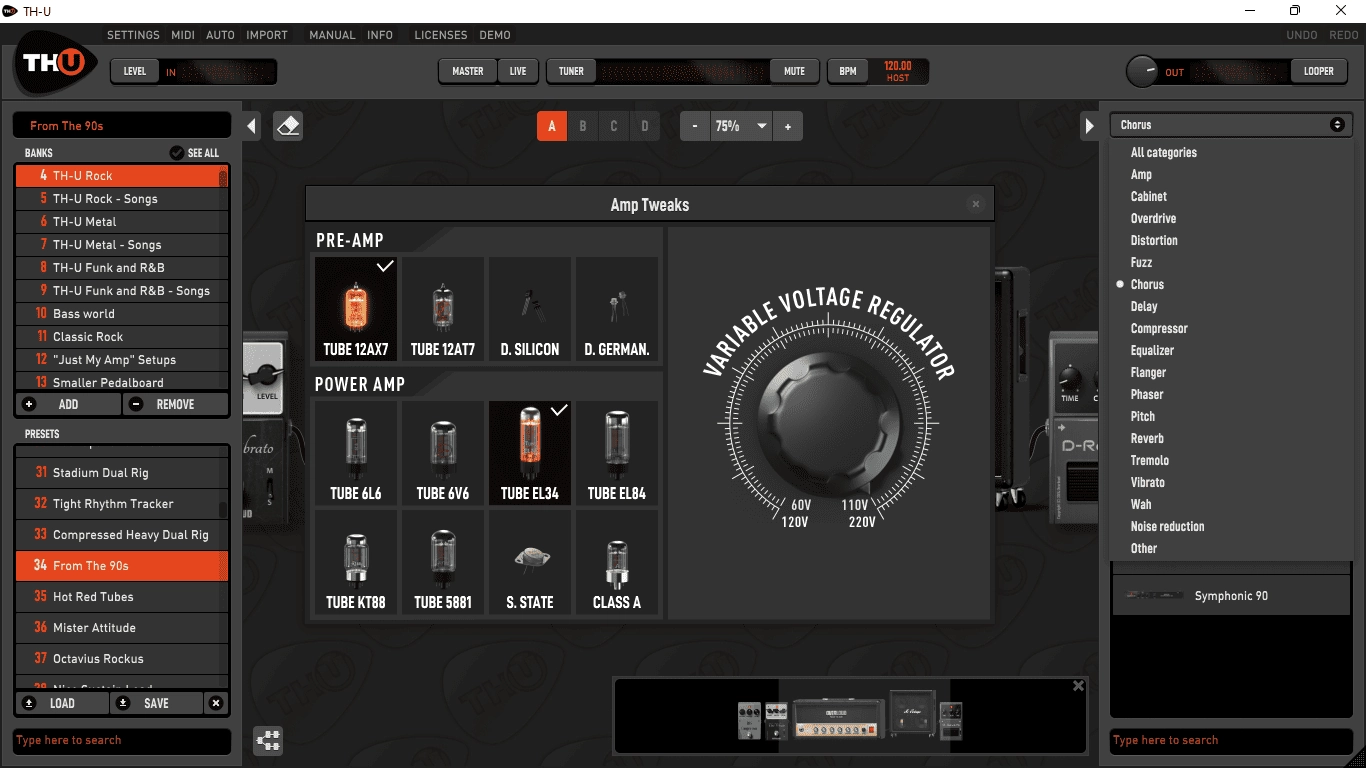The width and height of the screenshot is (1366, 768).
Task: Select the TUBE KT88 power amp
Action: [x=356, y=562]
